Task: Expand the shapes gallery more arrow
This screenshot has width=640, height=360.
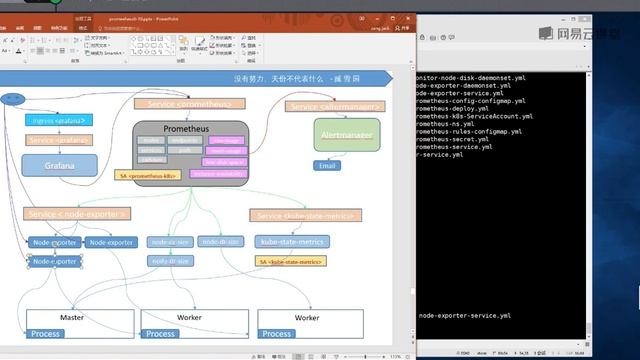Action: click(x=174, y=53)
